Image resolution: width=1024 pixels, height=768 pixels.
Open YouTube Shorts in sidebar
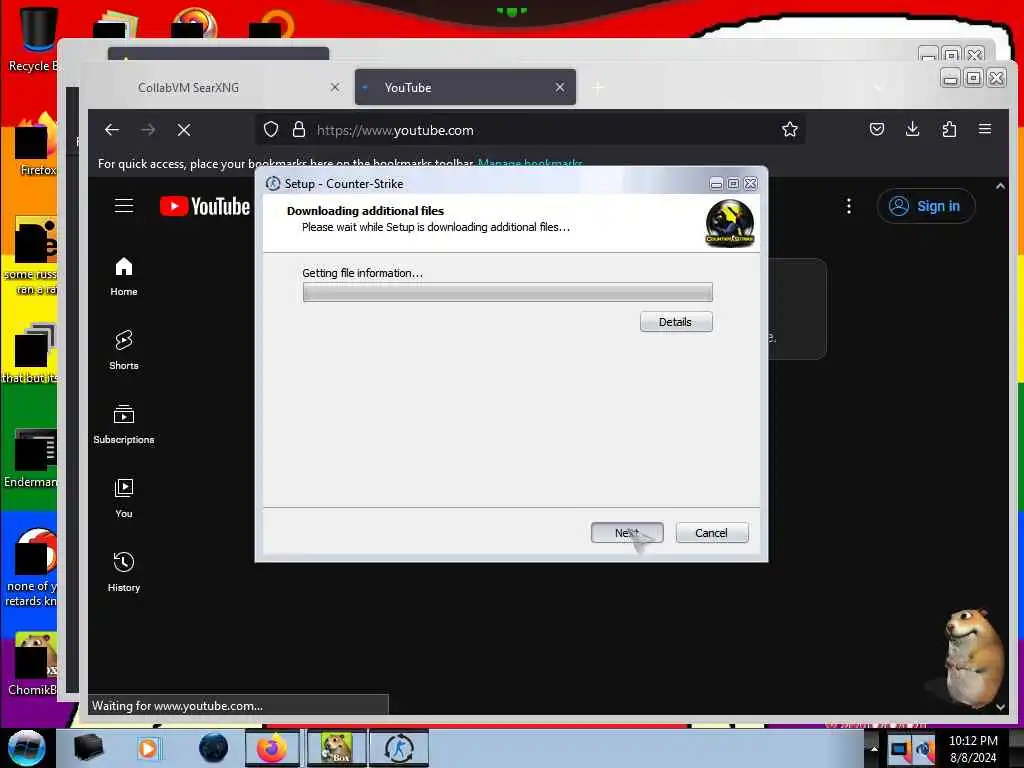(123, 351)
